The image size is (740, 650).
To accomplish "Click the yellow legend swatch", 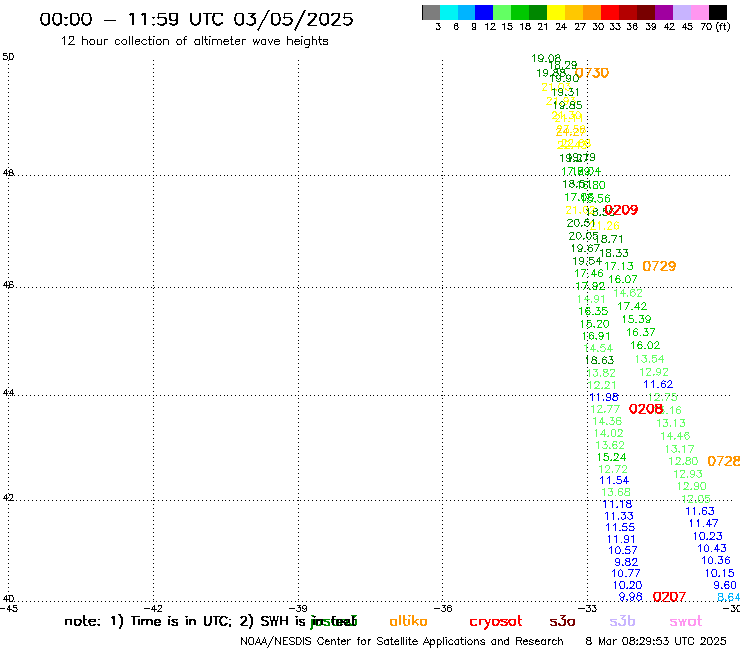I will [556, 12].
